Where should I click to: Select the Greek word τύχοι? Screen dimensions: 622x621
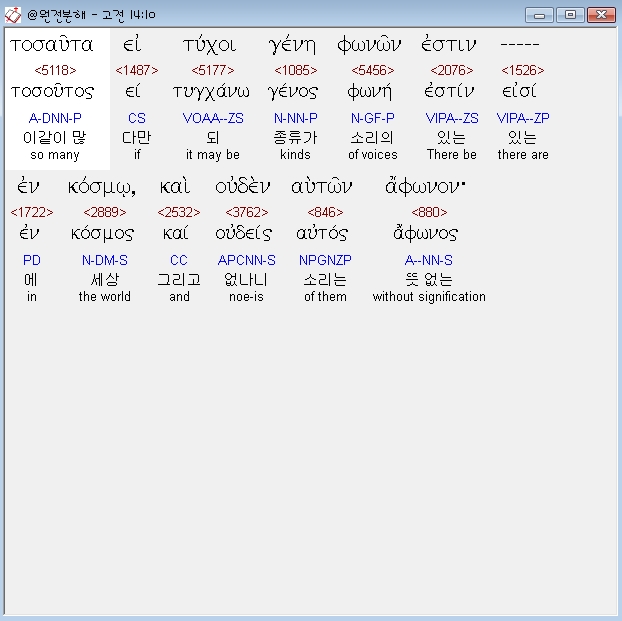[x=210, y=46]
